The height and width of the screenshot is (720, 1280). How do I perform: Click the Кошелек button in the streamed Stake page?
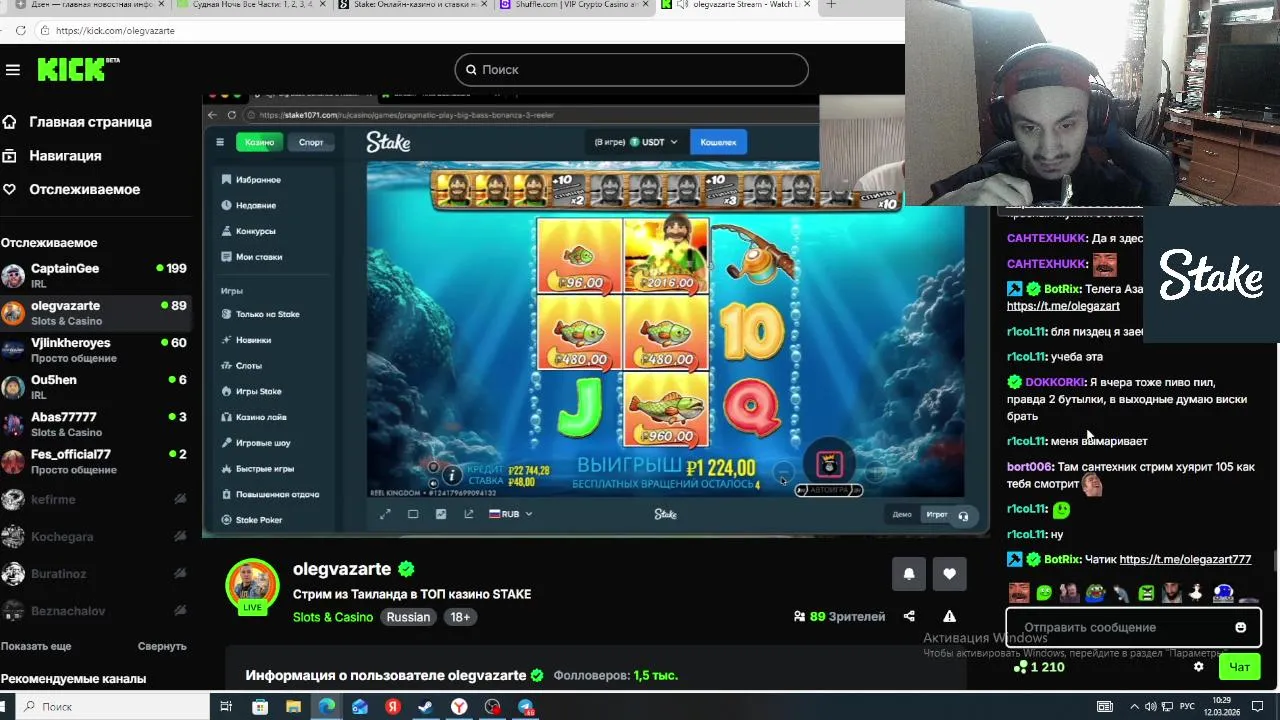click(718, 142)
